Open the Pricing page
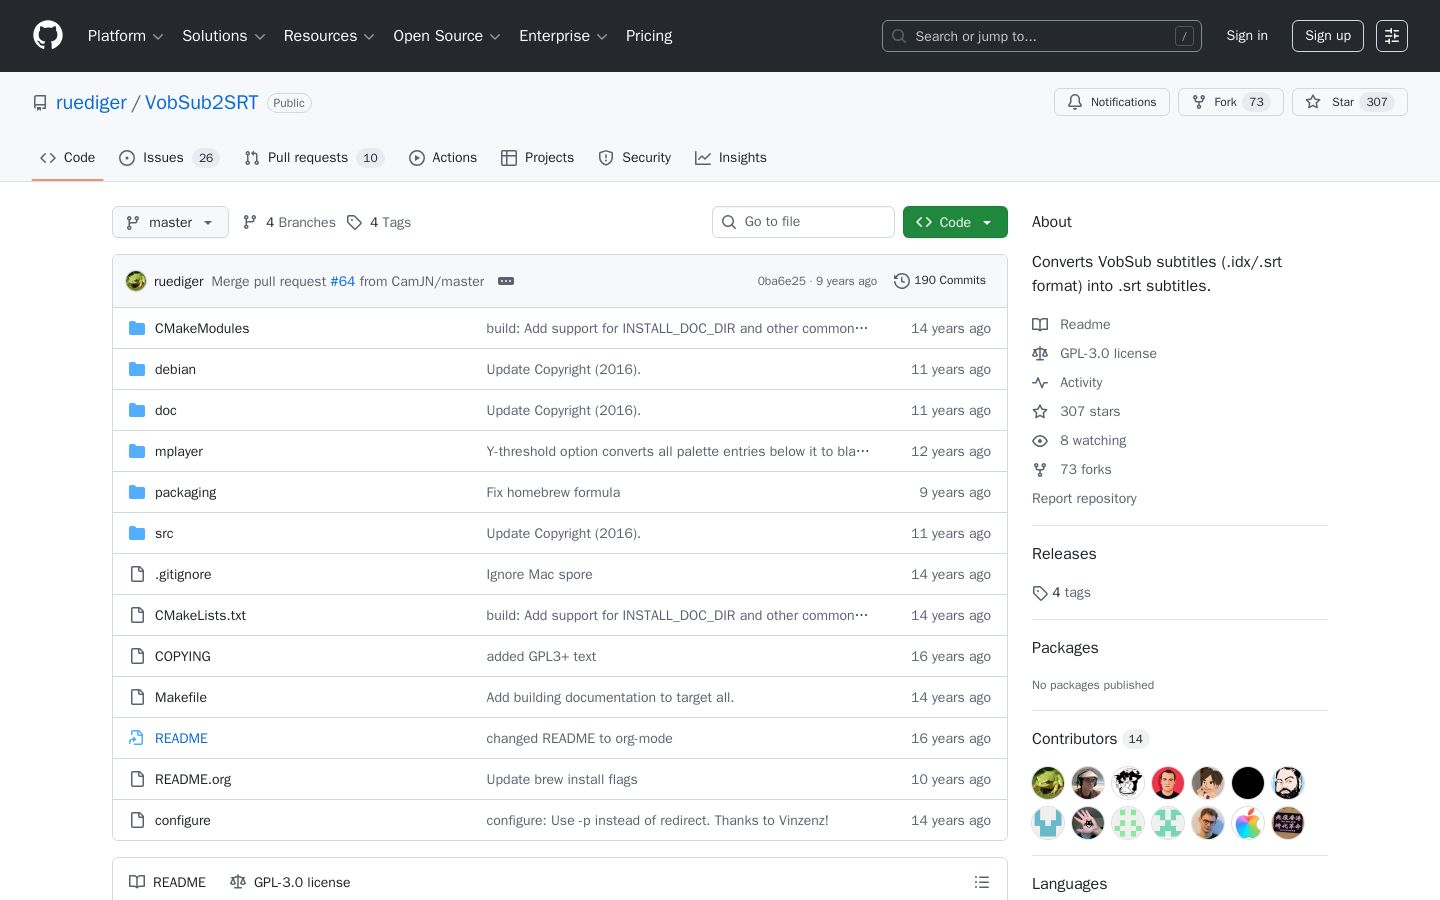1440x900 pixels. 649,36
